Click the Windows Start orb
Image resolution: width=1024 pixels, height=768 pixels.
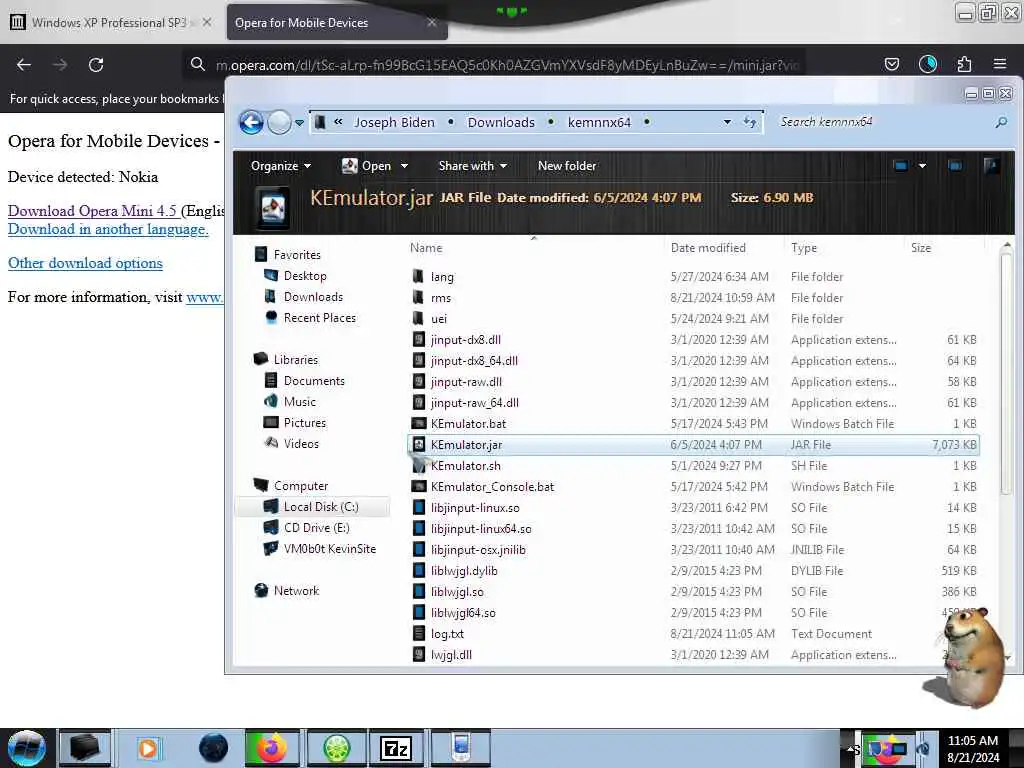tap(27, 748)
